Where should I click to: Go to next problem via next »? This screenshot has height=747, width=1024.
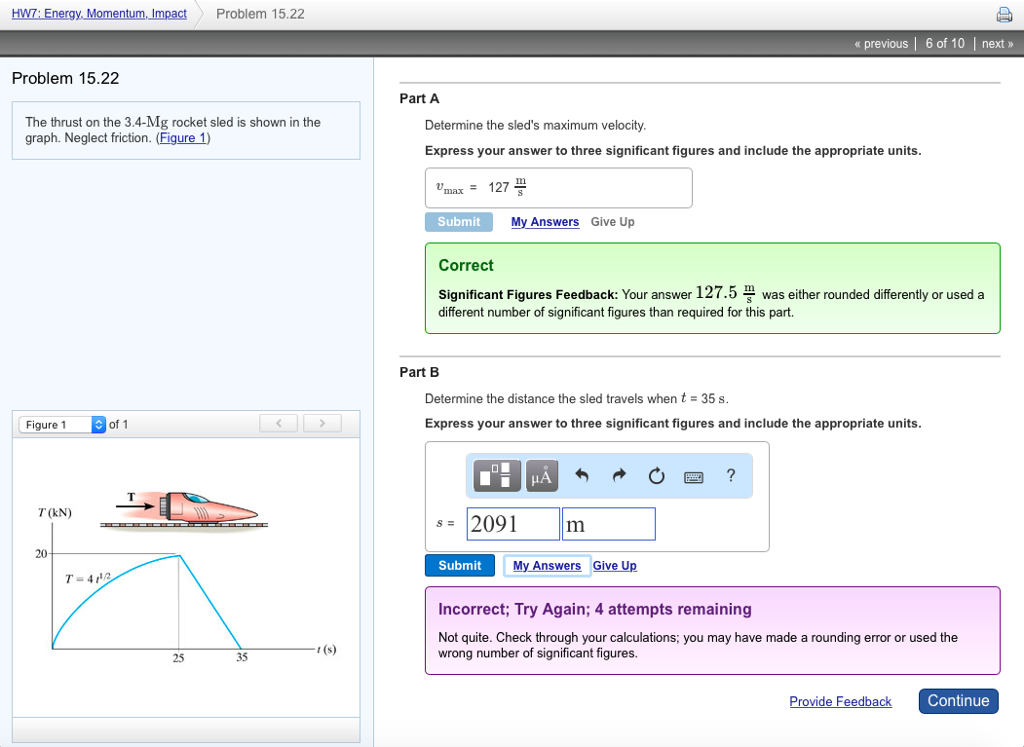click(996, 43)
